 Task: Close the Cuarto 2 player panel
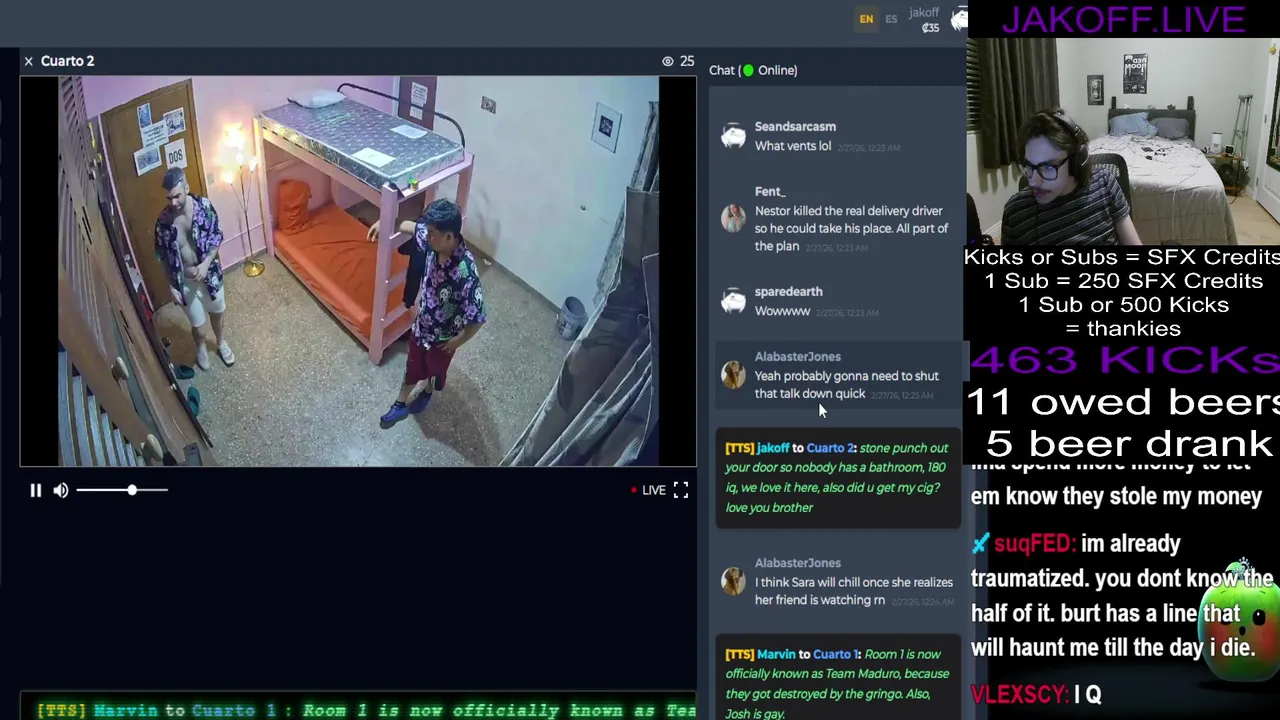click(28, 62)
